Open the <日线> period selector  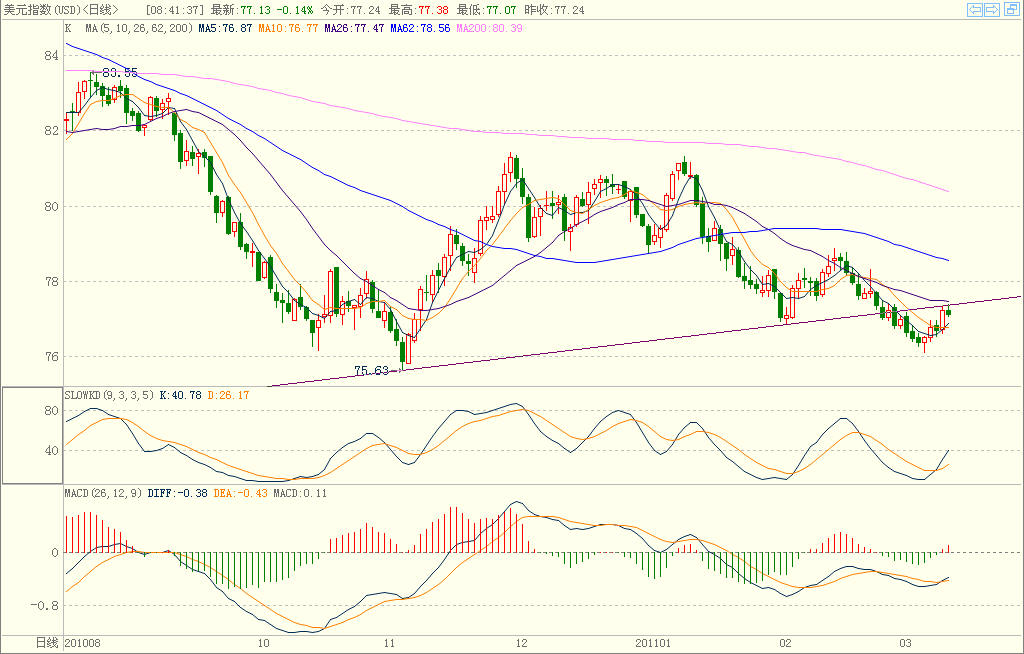pyautogui.click(x=100, y=10)
